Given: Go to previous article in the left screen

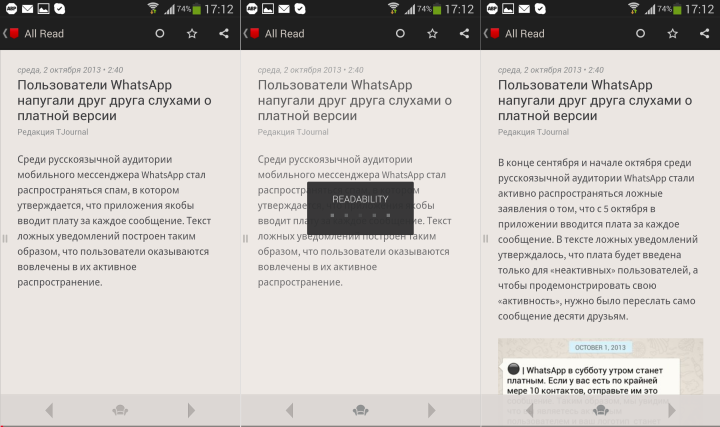Looking at the screenshot, I should click(x=49, y=410).
